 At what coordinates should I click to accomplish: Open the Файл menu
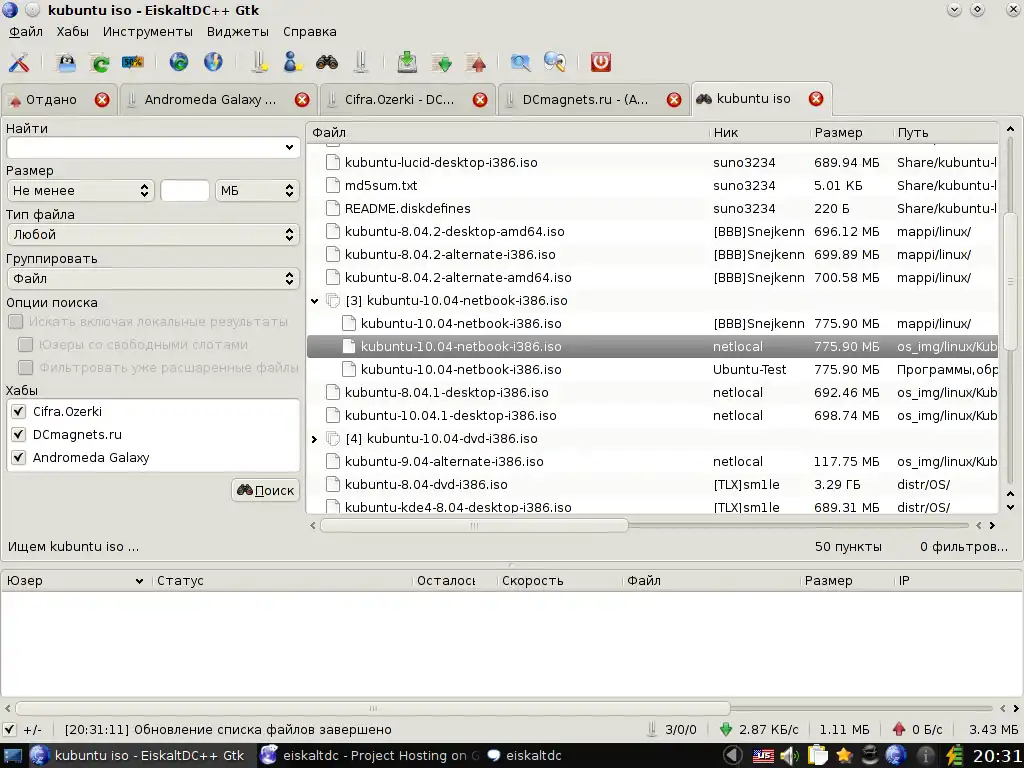[25, 31]
